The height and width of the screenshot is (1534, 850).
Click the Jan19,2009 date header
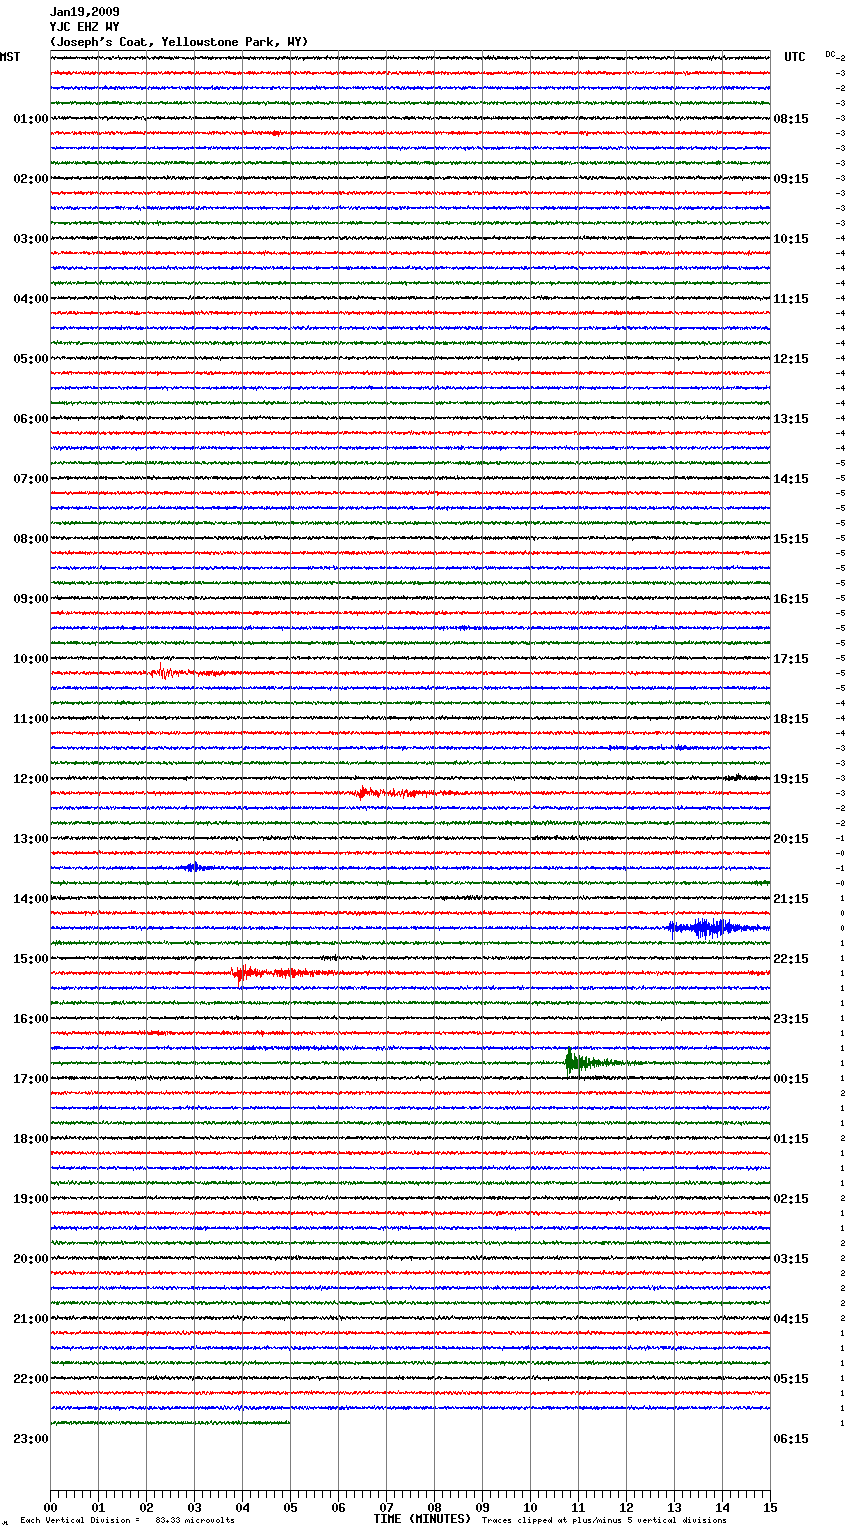pos(84,12)
